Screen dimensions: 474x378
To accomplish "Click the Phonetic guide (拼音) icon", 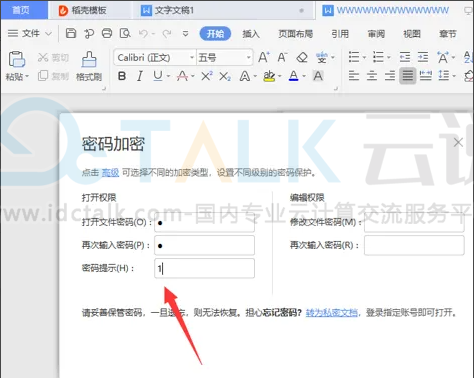I will tap(322, 58).
